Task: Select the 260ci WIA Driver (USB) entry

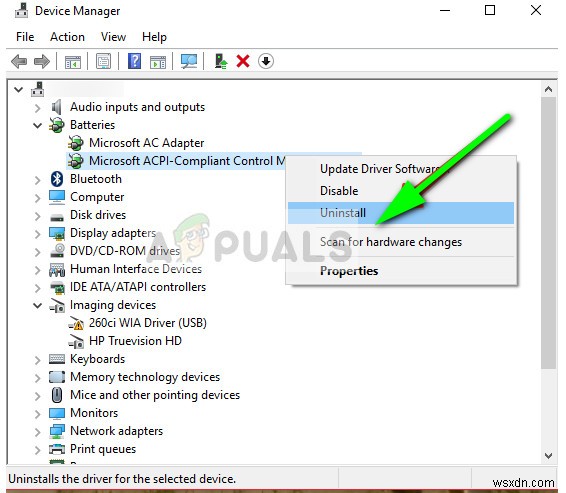Action: 148,323
